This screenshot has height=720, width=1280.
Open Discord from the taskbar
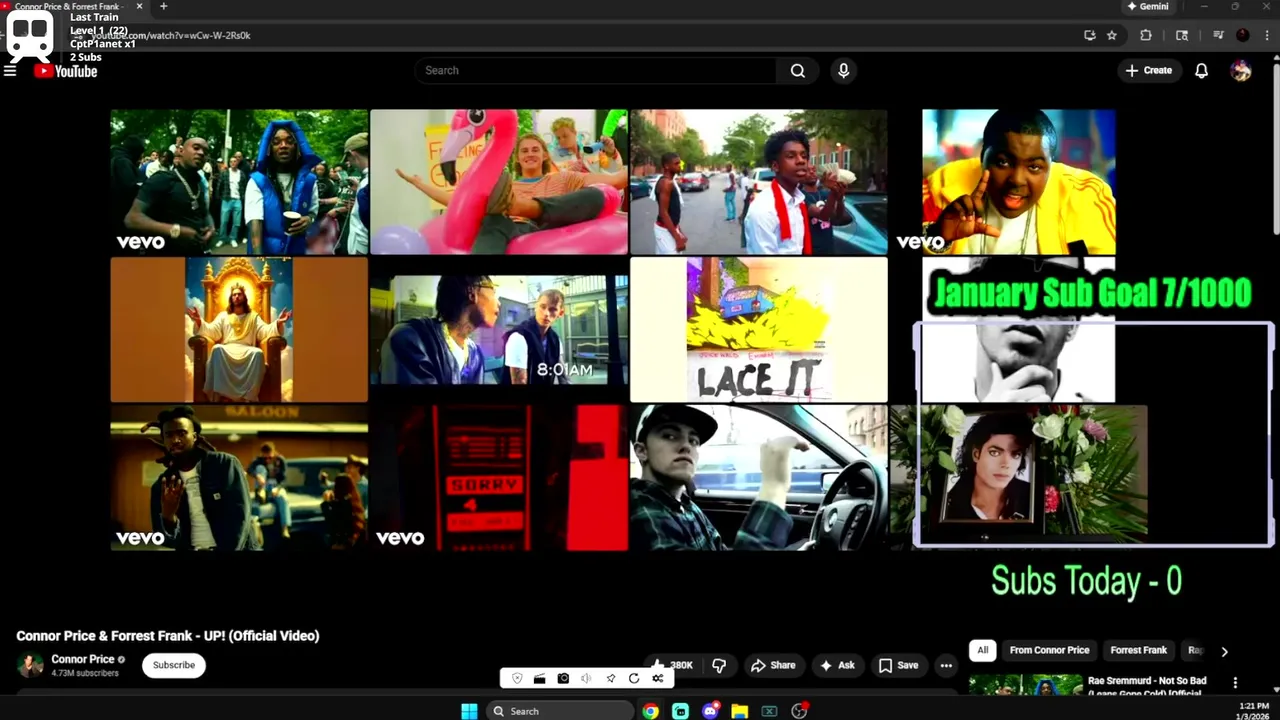point(710,711)
